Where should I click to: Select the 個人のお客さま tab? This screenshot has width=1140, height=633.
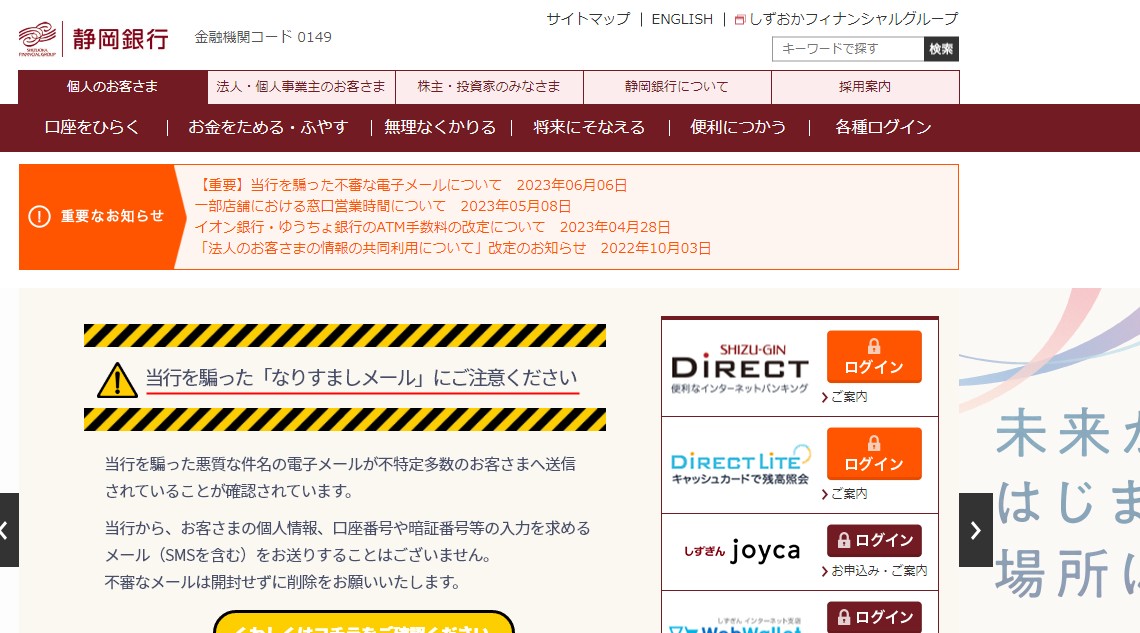click(x=113, y=86)
